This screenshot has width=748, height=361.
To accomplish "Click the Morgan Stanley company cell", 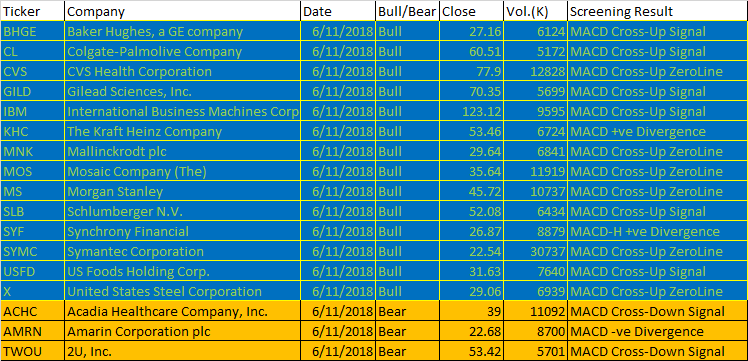I will pos(183,192).
